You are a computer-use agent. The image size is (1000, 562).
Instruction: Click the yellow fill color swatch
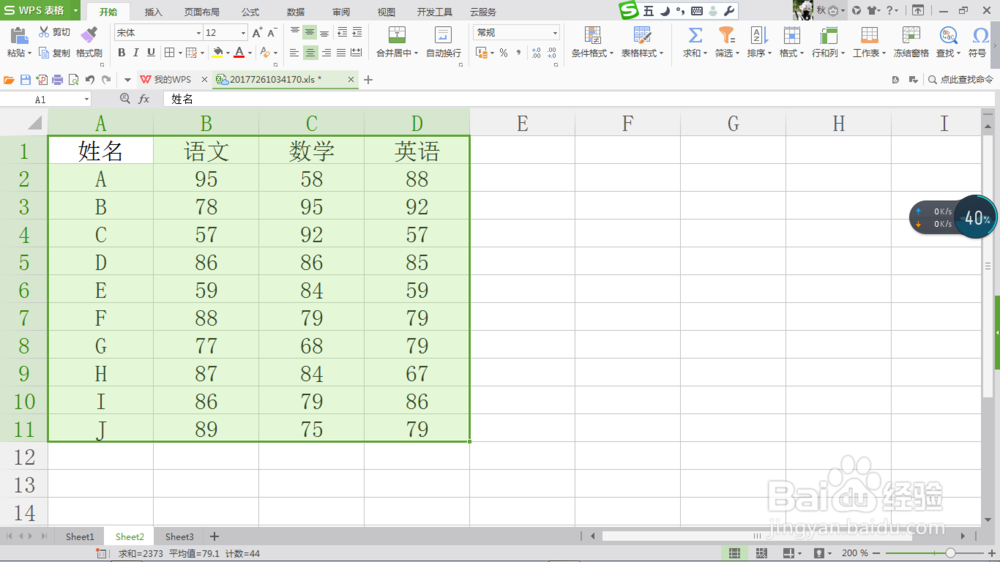(x=218, y=53)
